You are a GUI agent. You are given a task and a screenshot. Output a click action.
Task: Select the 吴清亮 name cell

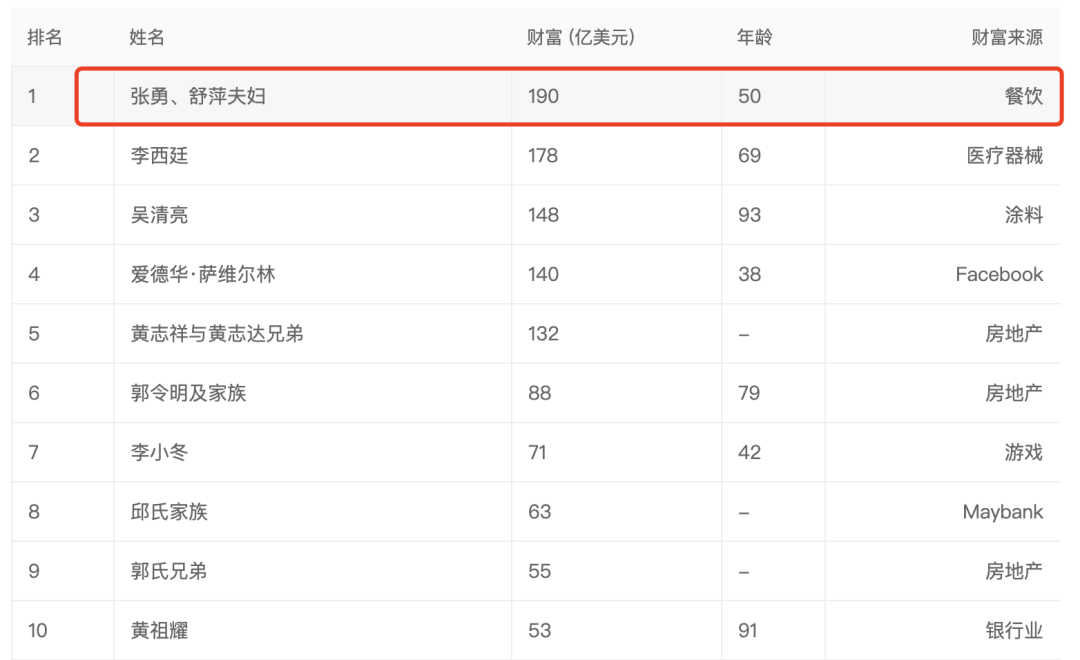click(x=159, y=215)
